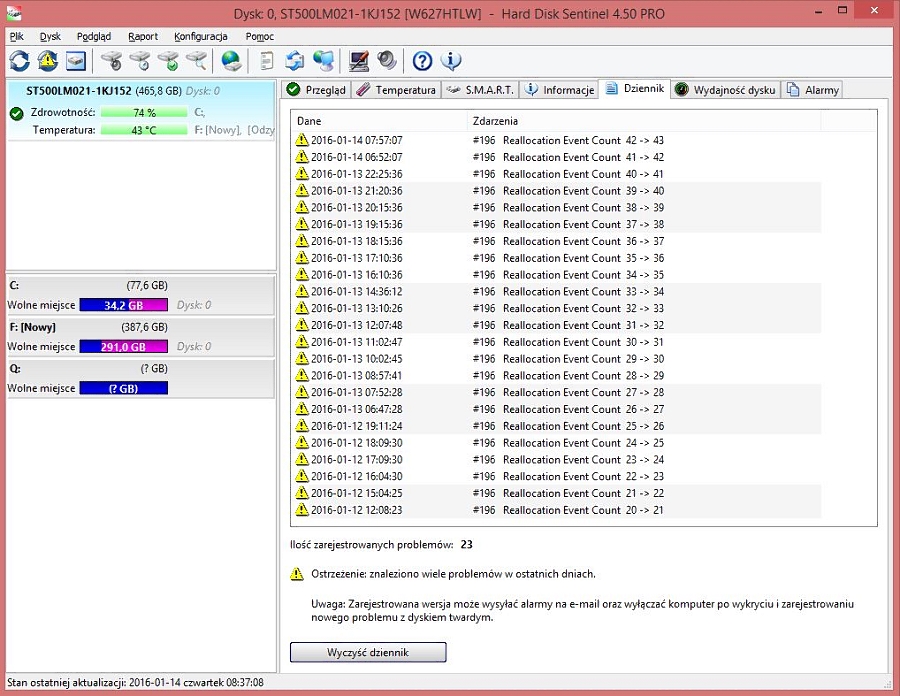Click the disk with magnifying glass icon
The width and height of the screenshot is (900, 696).
[x=196, y=61]
